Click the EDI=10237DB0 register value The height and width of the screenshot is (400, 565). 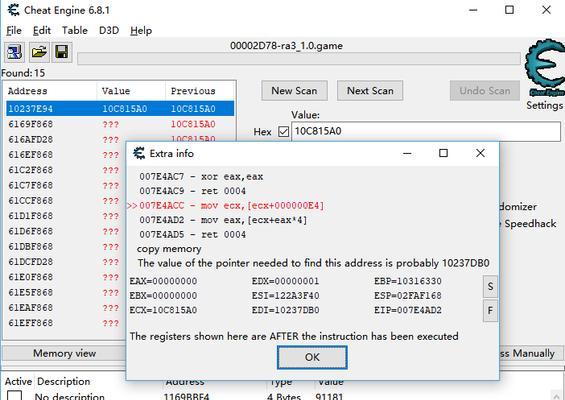285,310
